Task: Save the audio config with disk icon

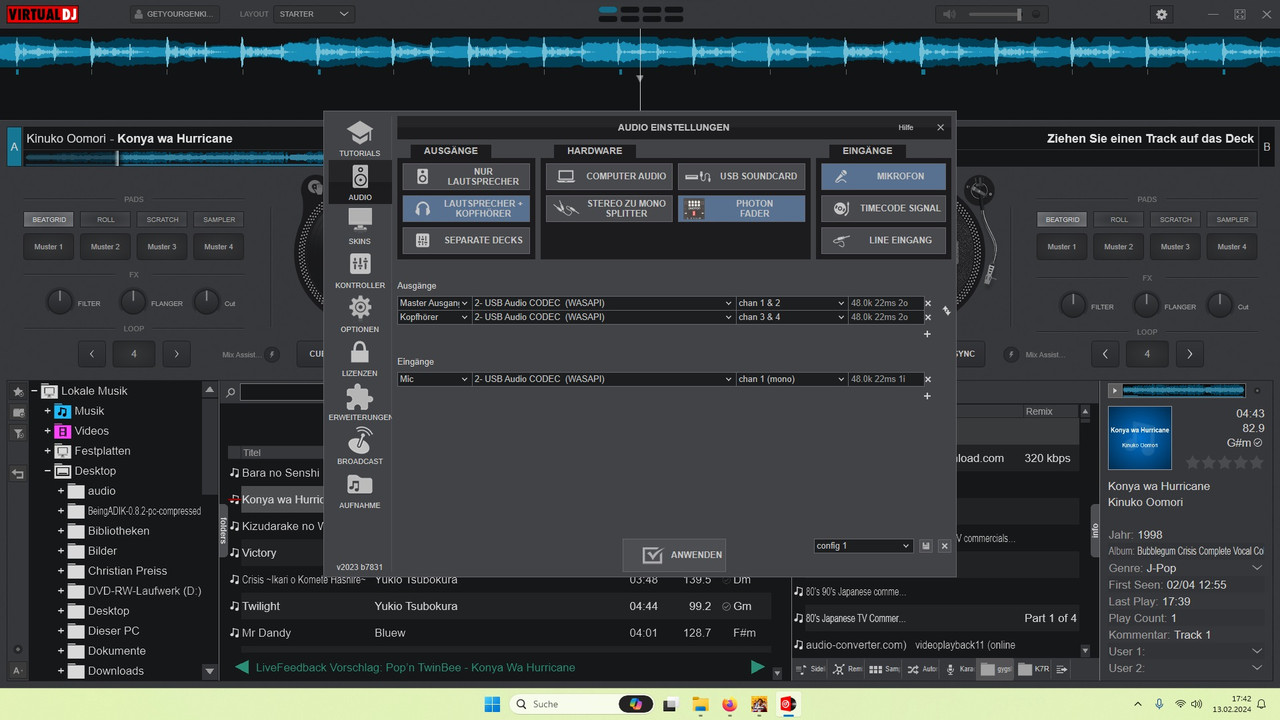Action: [x=926, y=546]
